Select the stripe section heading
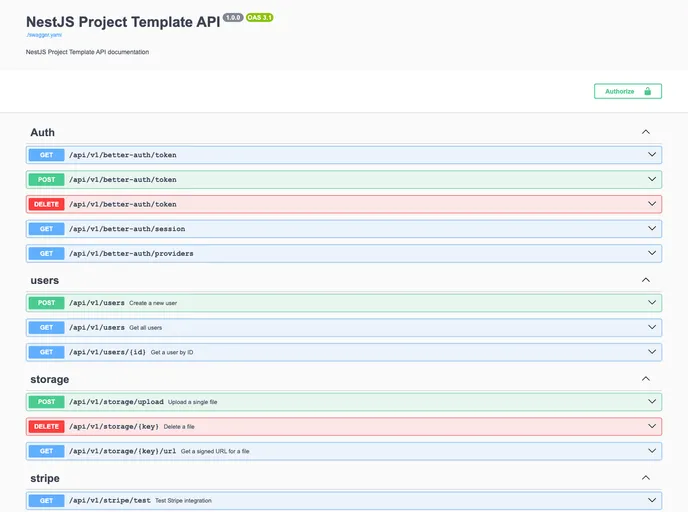 pos(45,478)
